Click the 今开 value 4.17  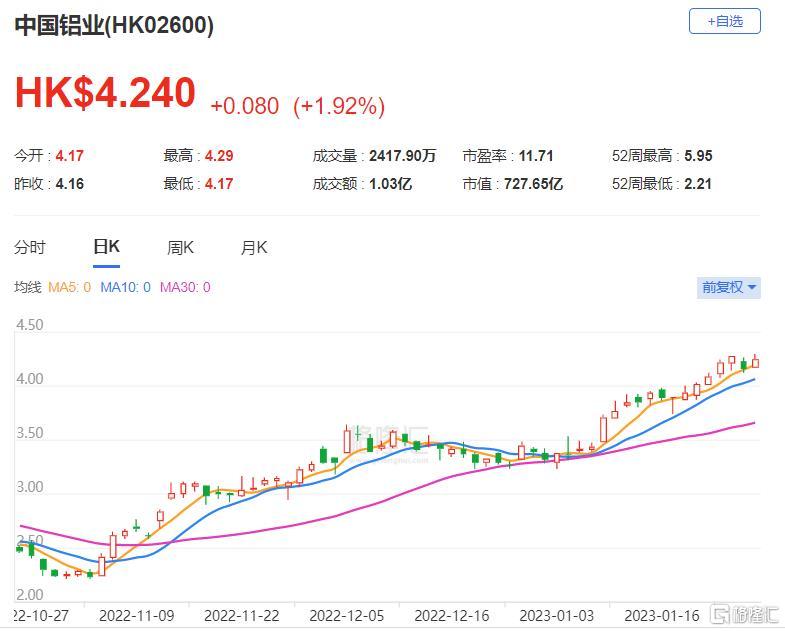[70, 156]
